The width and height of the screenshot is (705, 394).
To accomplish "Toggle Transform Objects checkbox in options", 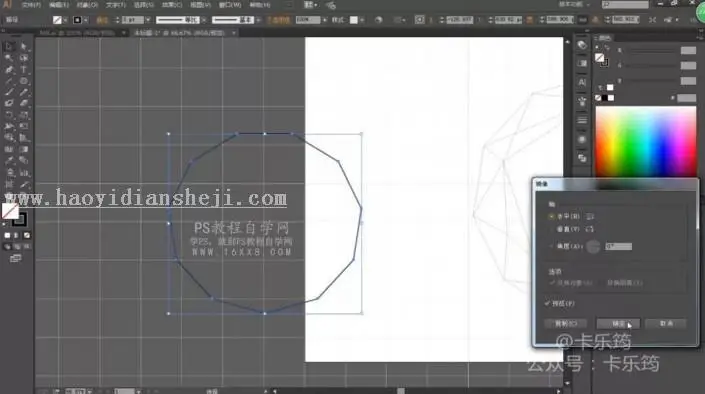I will click(552, 283).
